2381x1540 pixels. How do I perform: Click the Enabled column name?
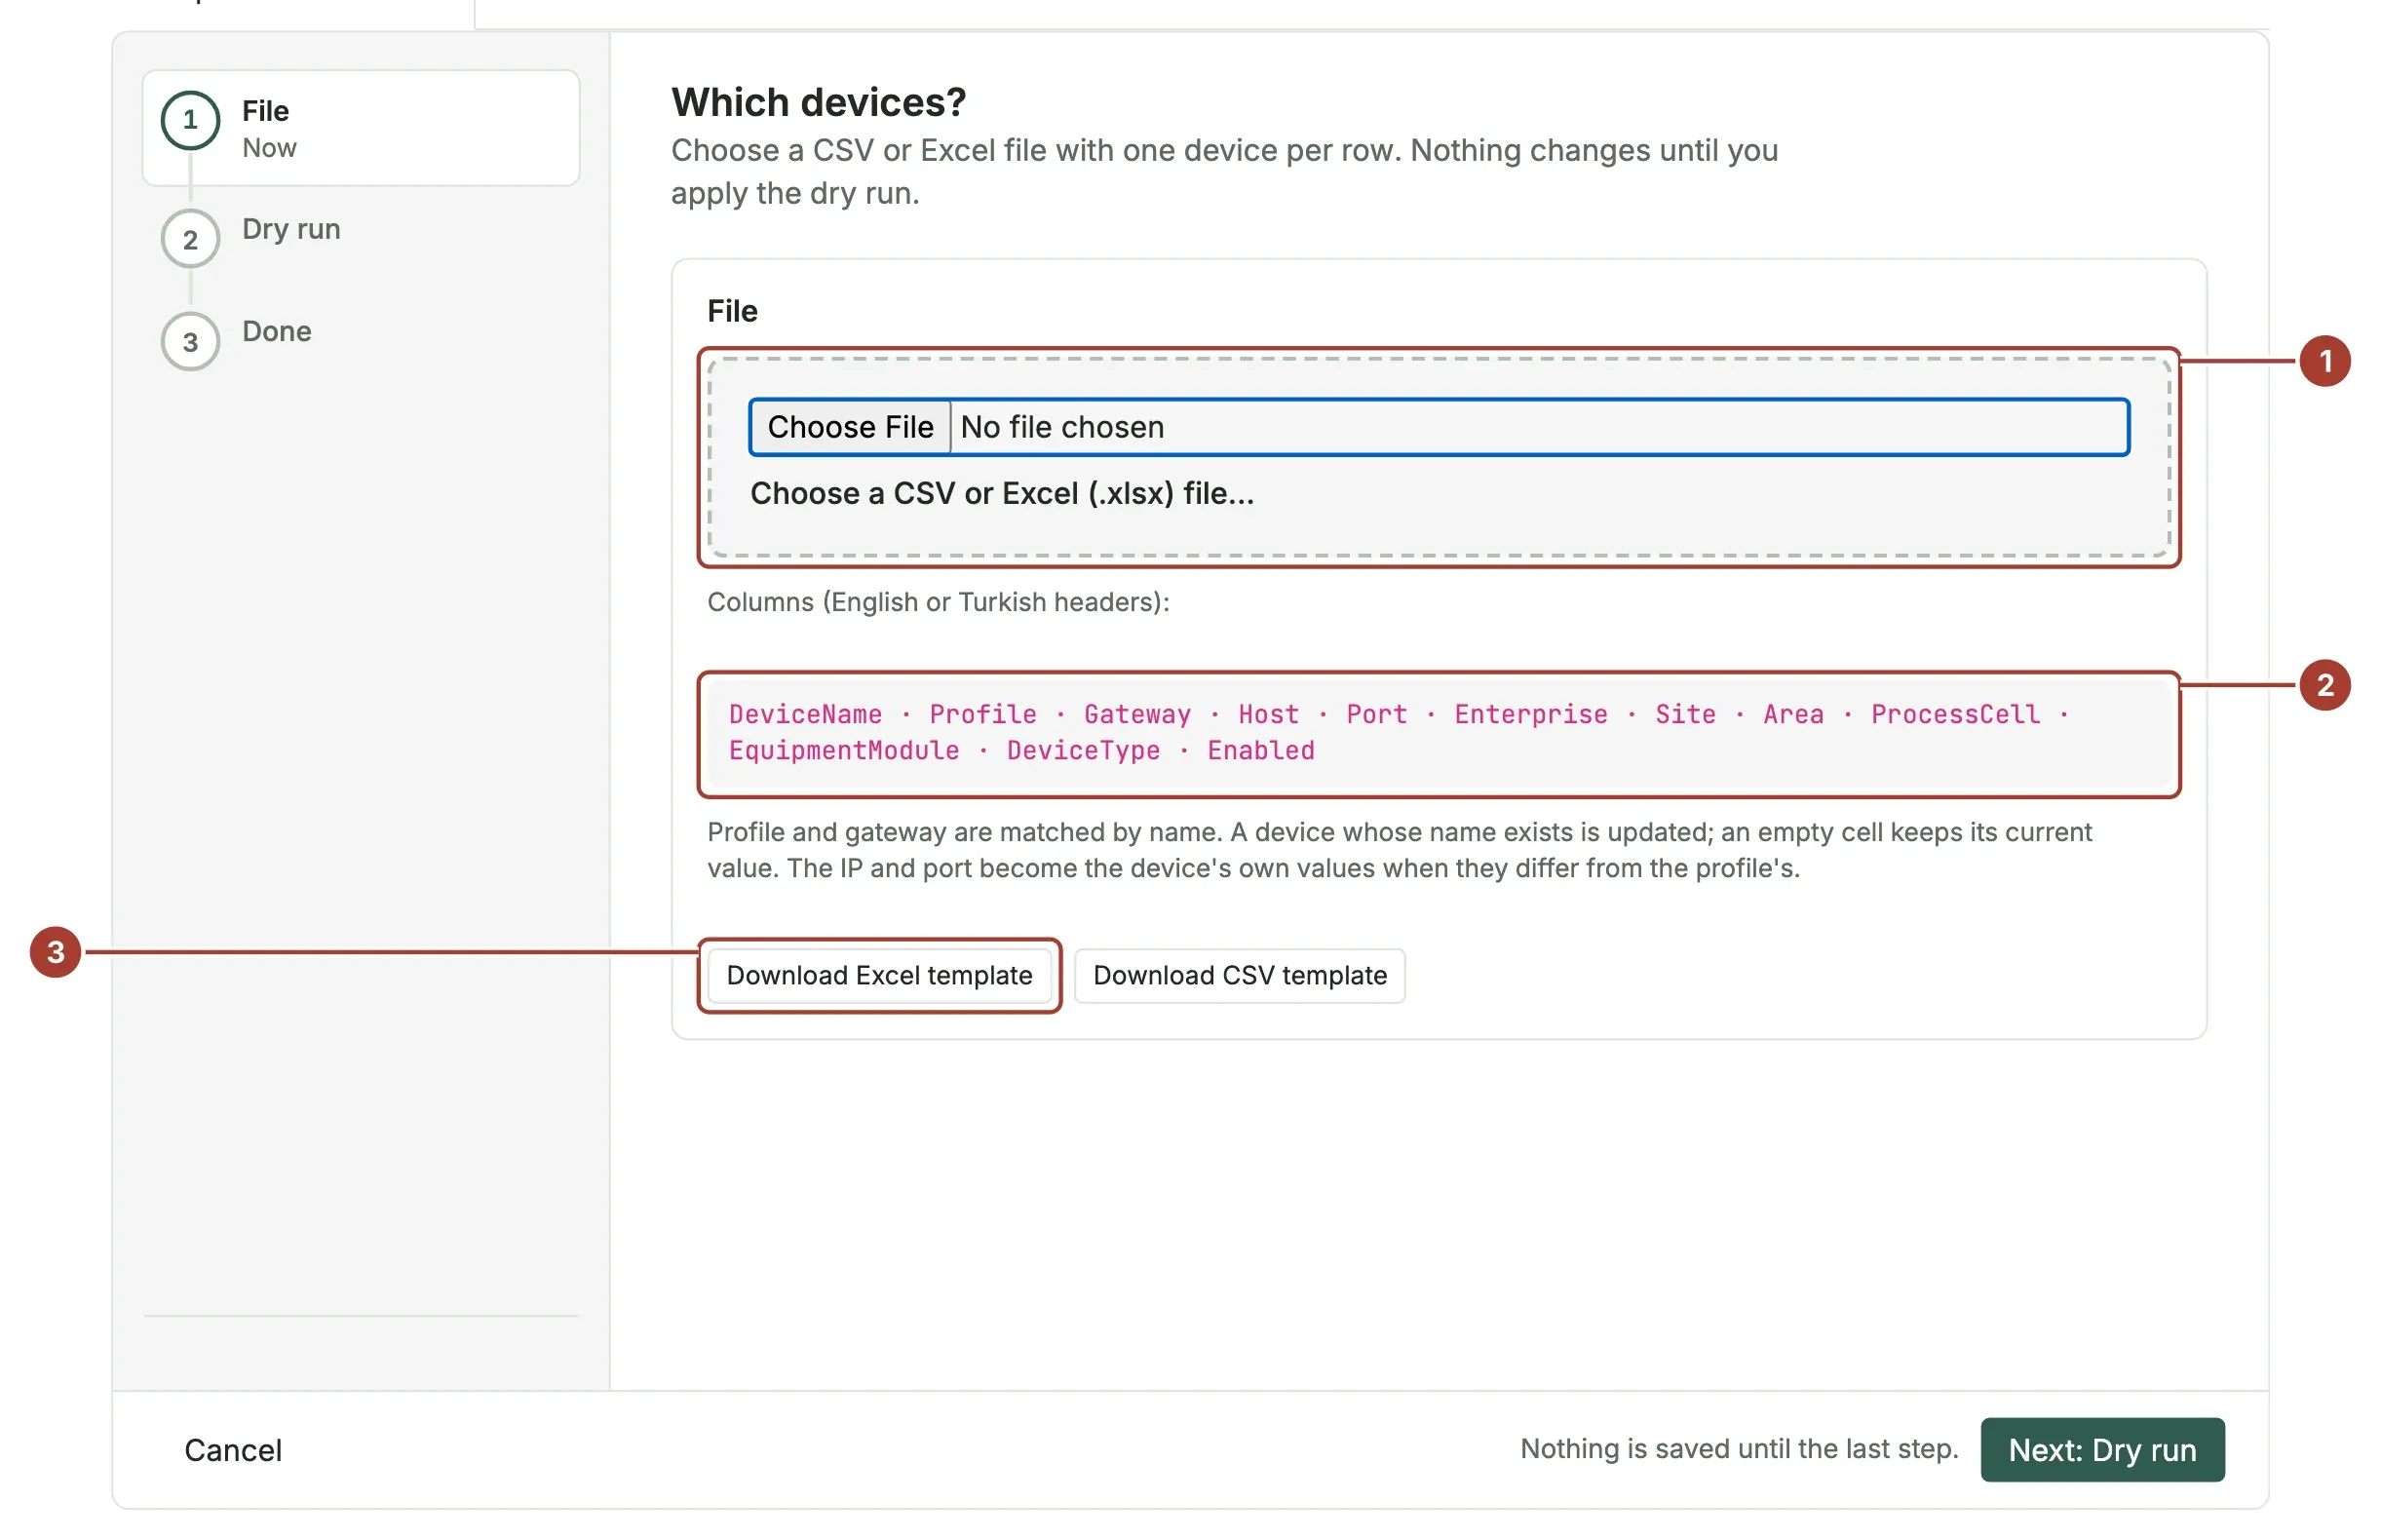[1260, 750]
